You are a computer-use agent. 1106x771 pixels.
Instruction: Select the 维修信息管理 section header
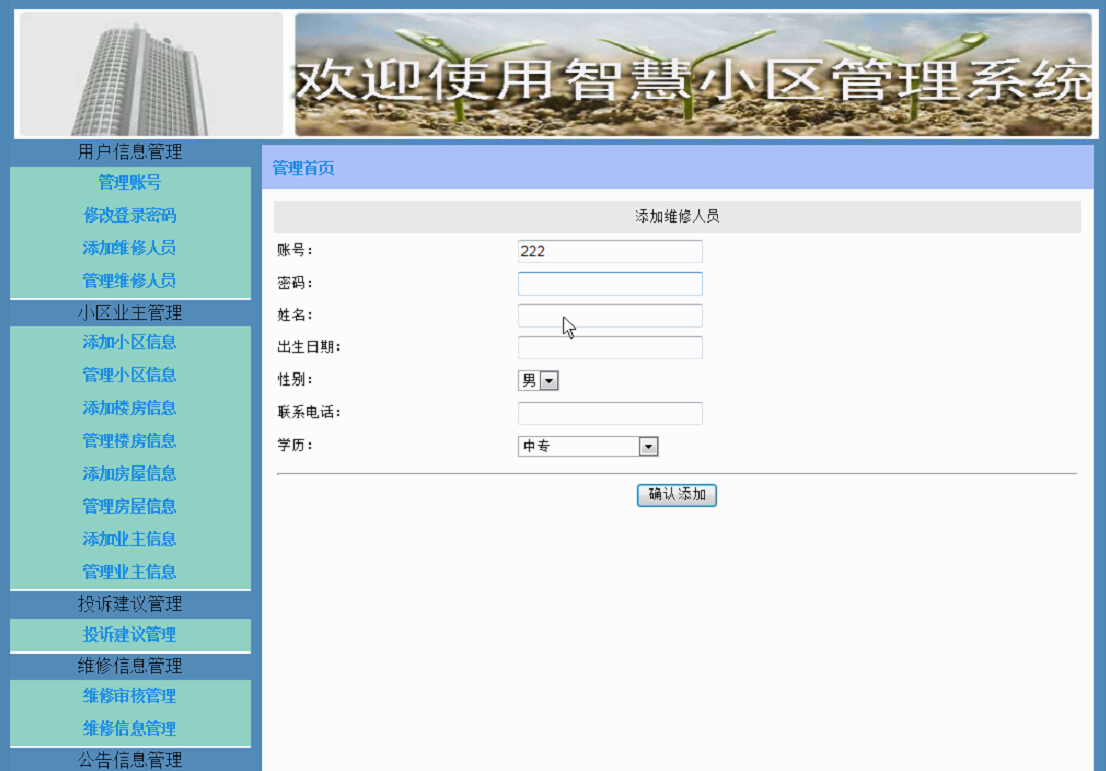[x=130, y=665]
